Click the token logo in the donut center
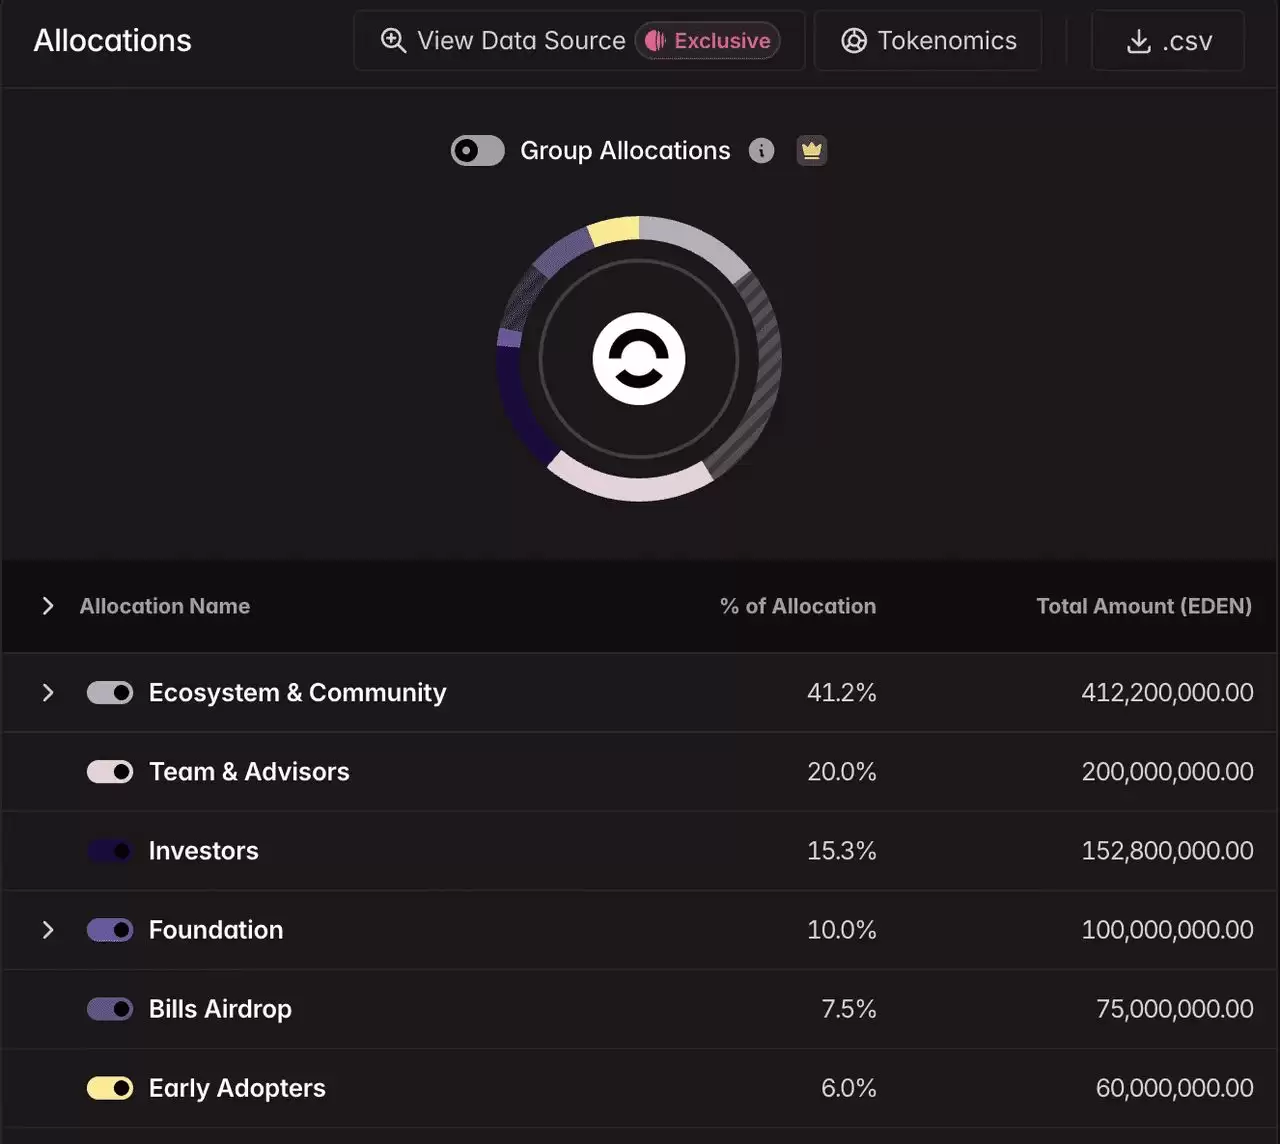This screenshot has height=1144, width=1280. 639,359
